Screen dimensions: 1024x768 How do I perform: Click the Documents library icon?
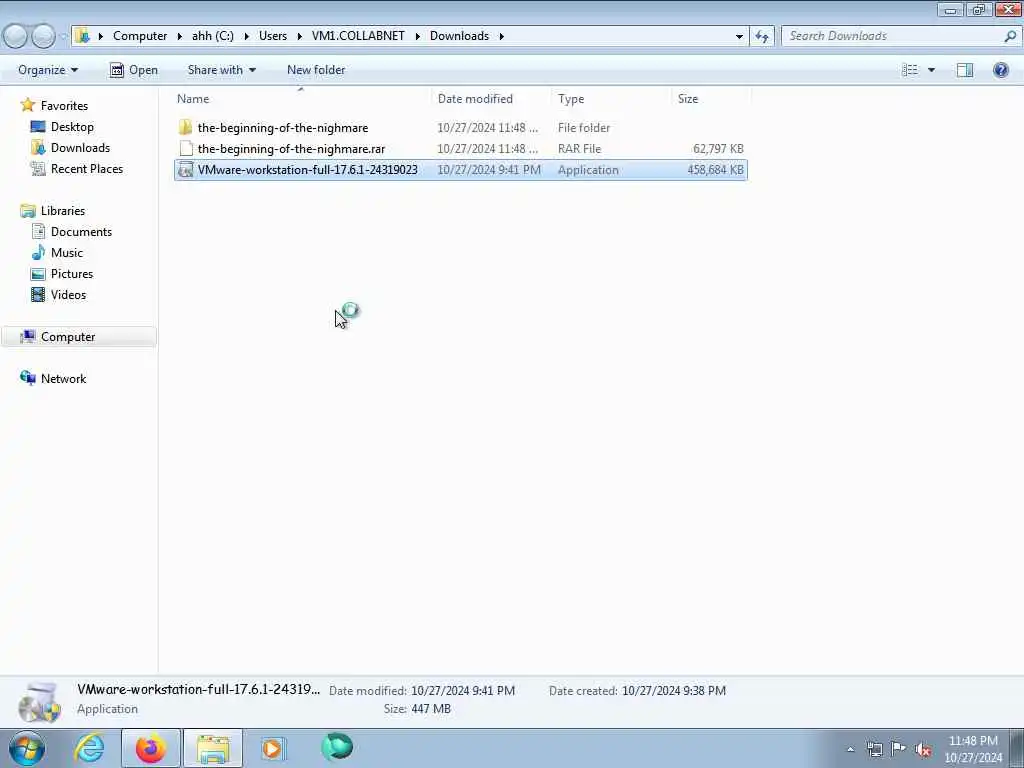click(38, 231)
